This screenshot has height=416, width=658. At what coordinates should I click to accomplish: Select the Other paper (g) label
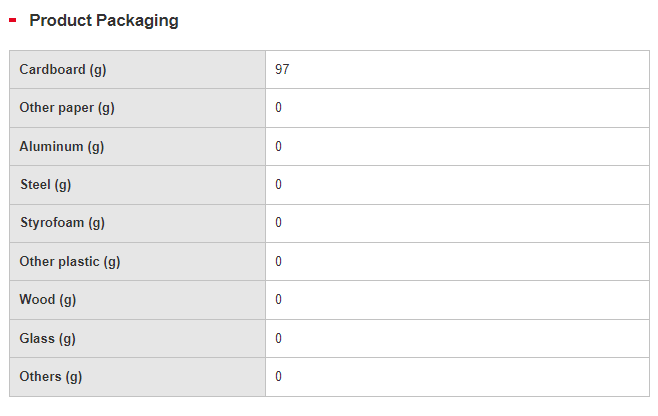coord(67,108)
